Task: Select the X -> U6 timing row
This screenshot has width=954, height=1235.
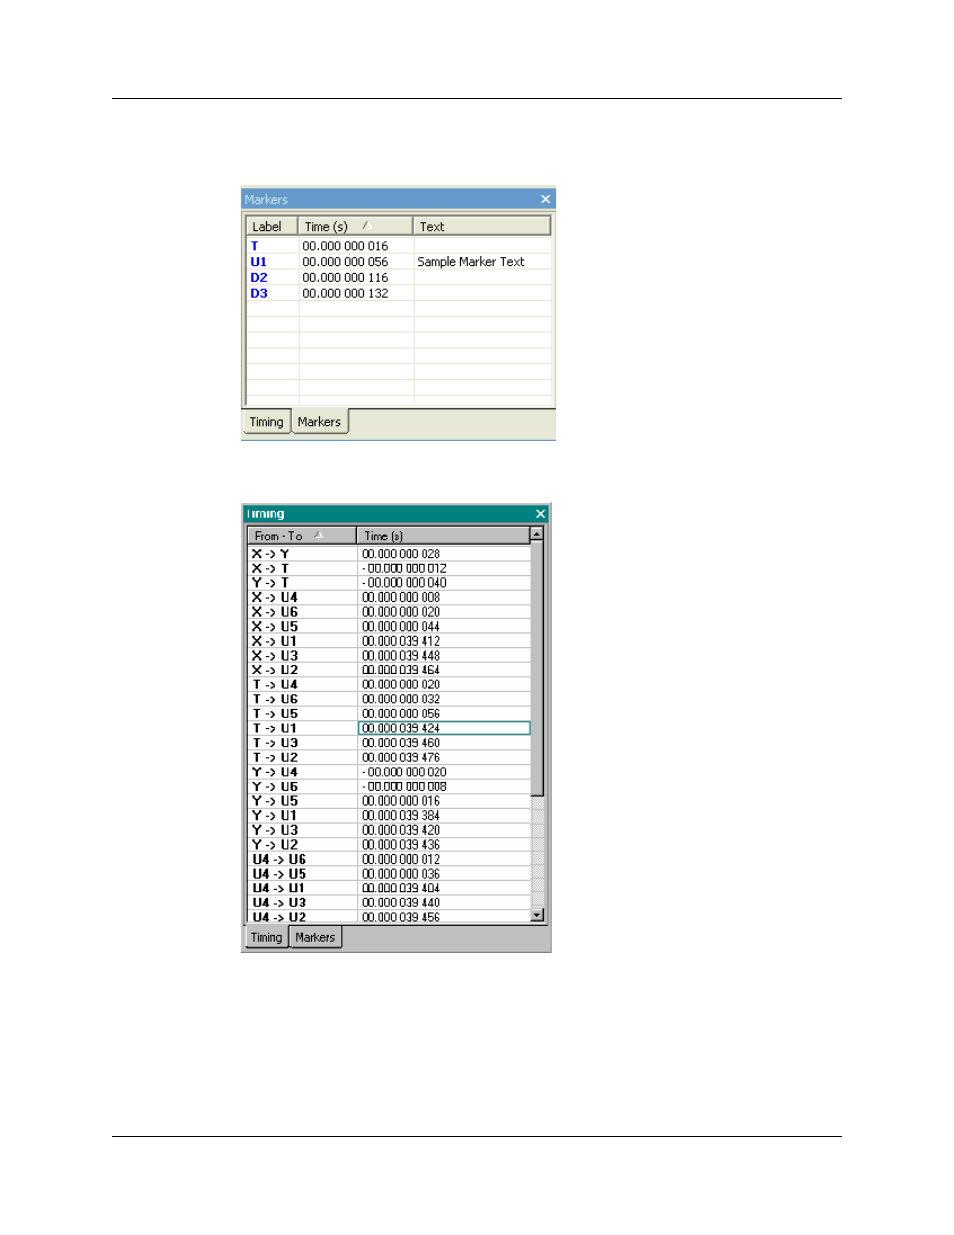Action: pos(389,612)
